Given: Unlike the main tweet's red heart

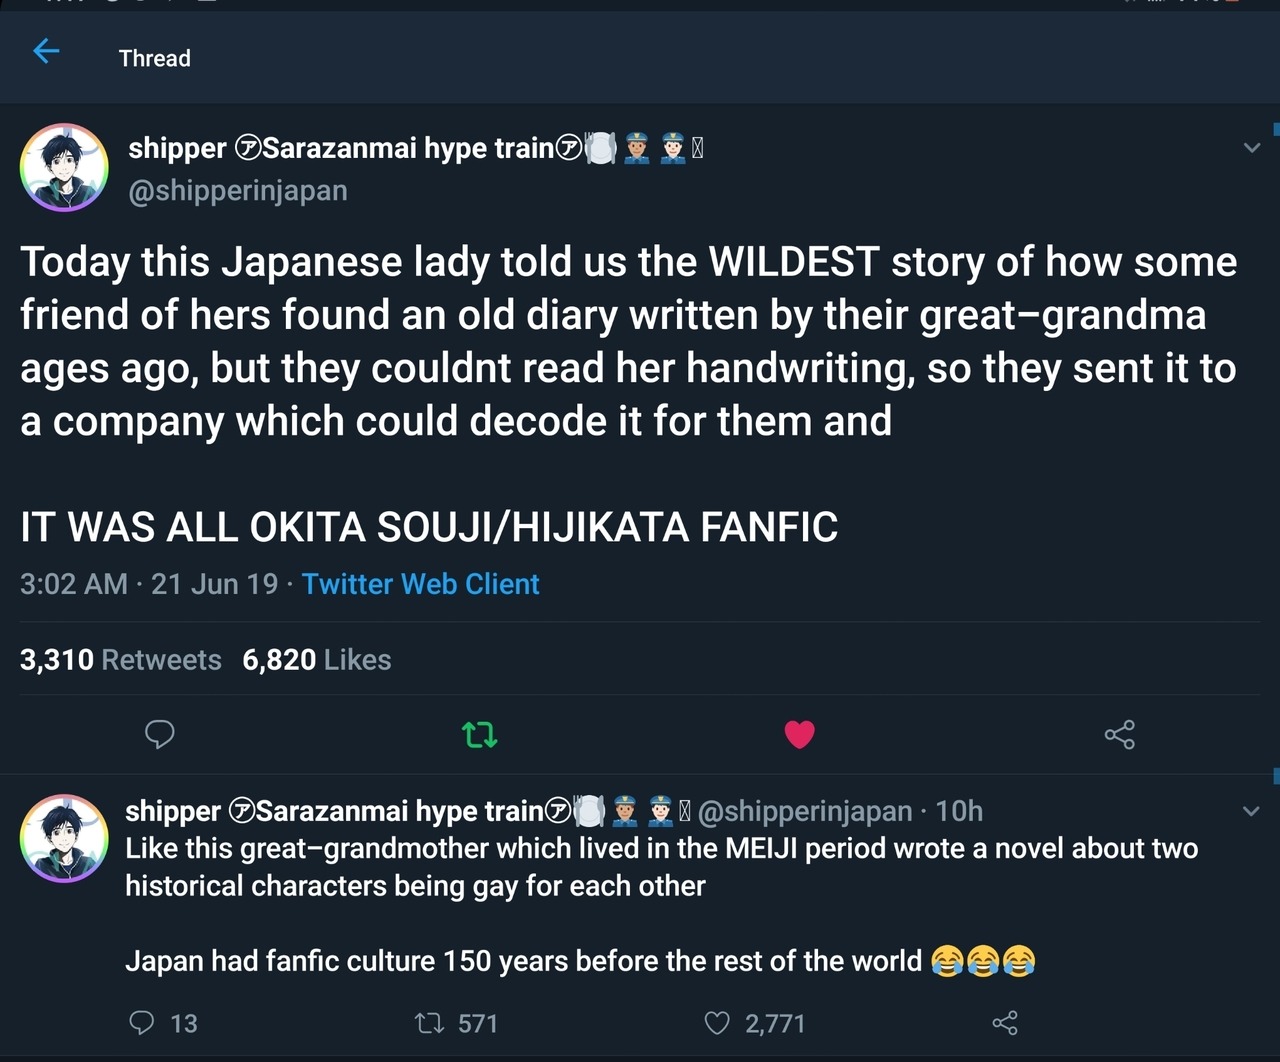Looking at the screenshot, I should (800, 735).
